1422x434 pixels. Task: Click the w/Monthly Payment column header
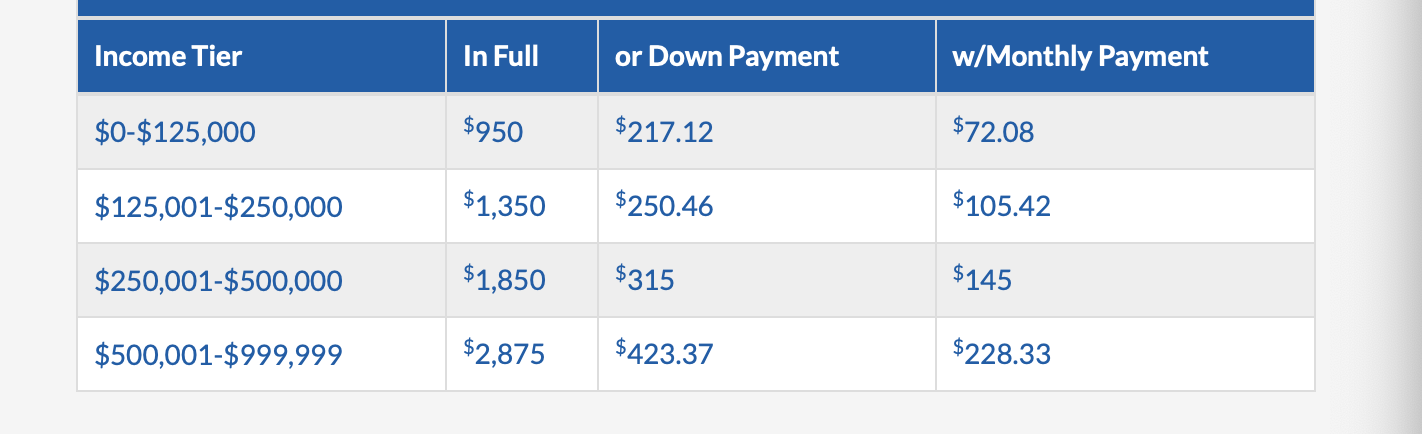coord(1081,56)
